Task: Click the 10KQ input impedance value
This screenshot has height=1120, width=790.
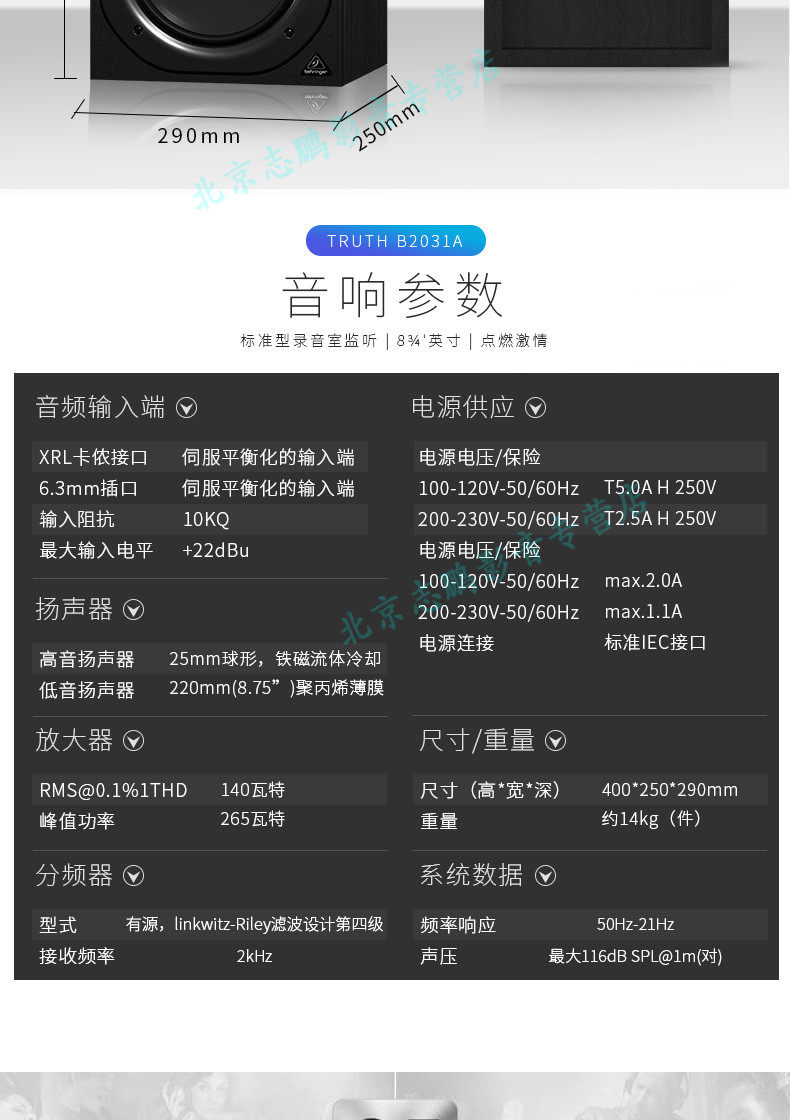Action: coord(206,519)
